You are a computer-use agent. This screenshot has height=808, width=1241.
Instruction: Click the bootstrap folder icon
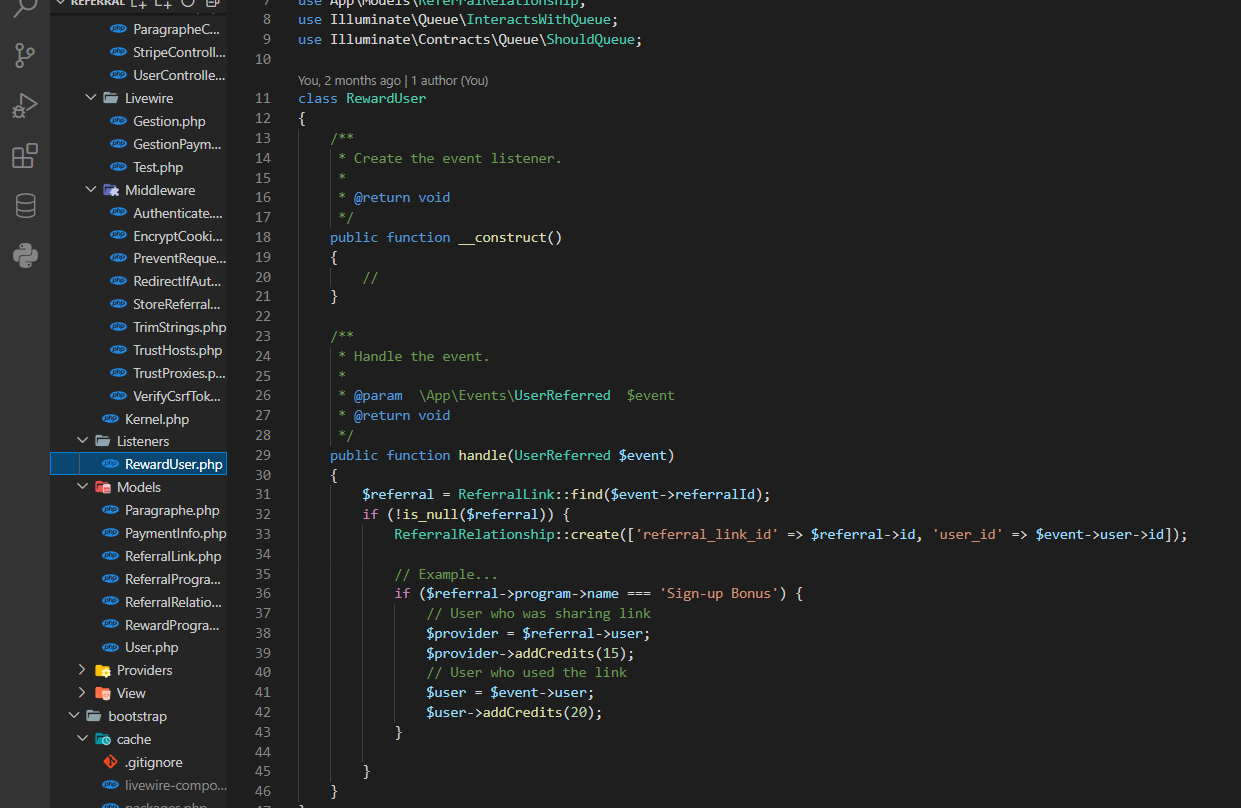[94, 716]
